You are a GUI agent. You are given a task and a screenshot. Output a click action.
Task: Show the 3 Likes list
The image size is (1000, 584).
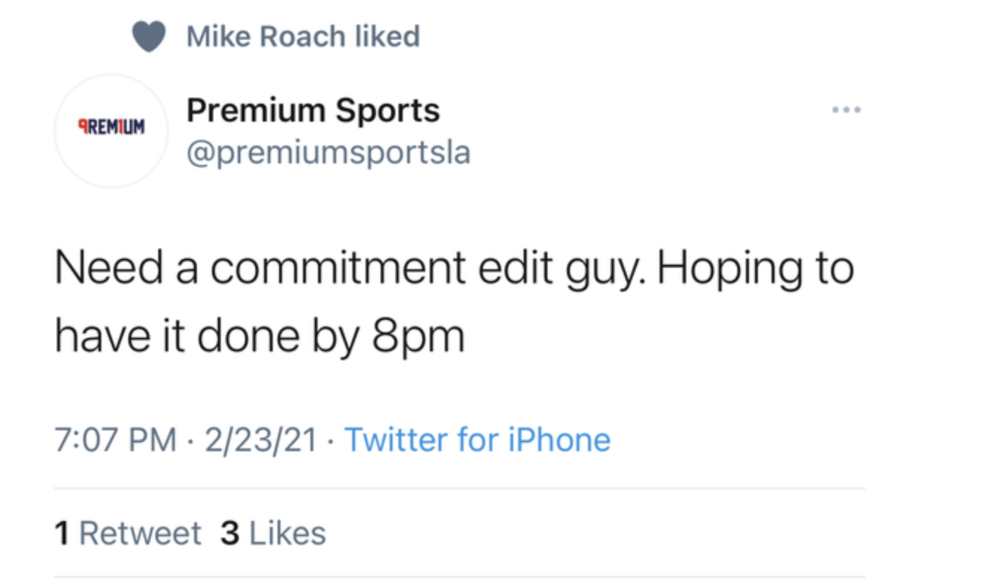pos(273,533)
